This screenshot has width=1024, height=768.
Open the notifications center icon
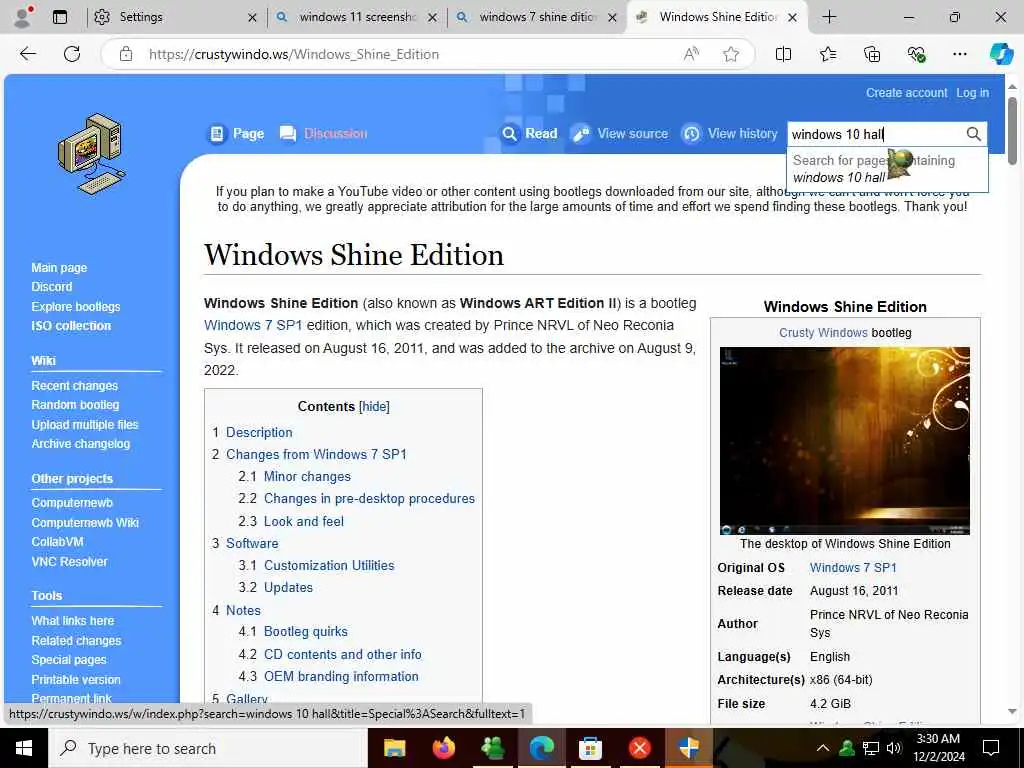[991, 748]
